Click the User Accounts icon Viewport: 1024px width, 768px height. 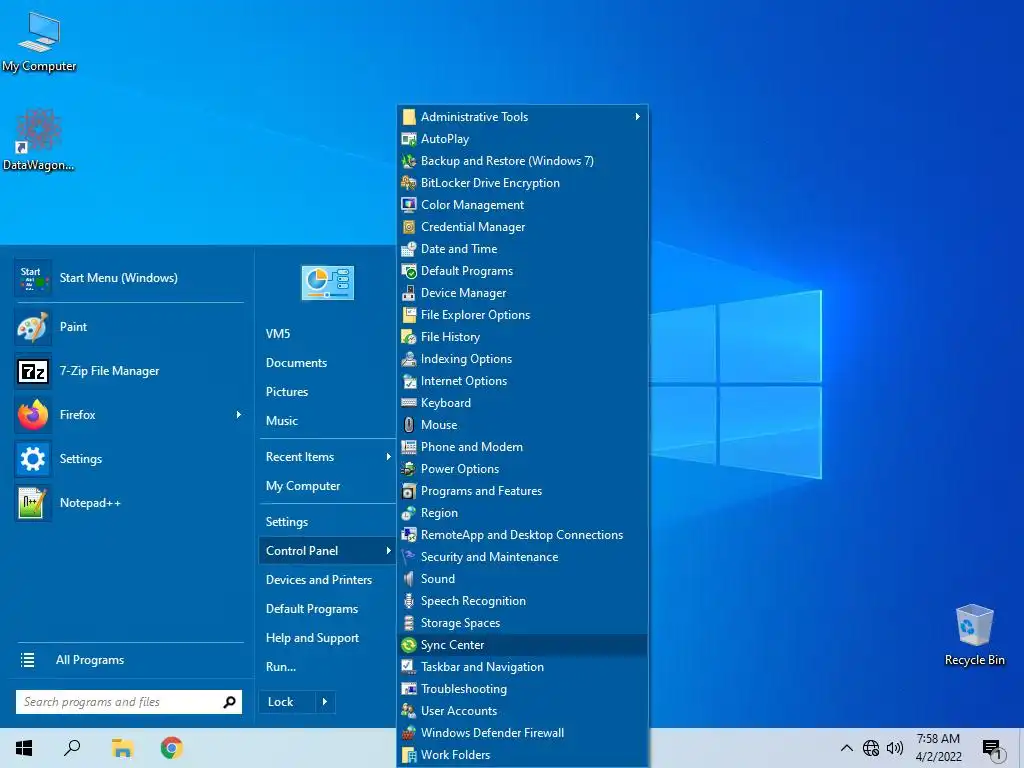click(409, 711)
